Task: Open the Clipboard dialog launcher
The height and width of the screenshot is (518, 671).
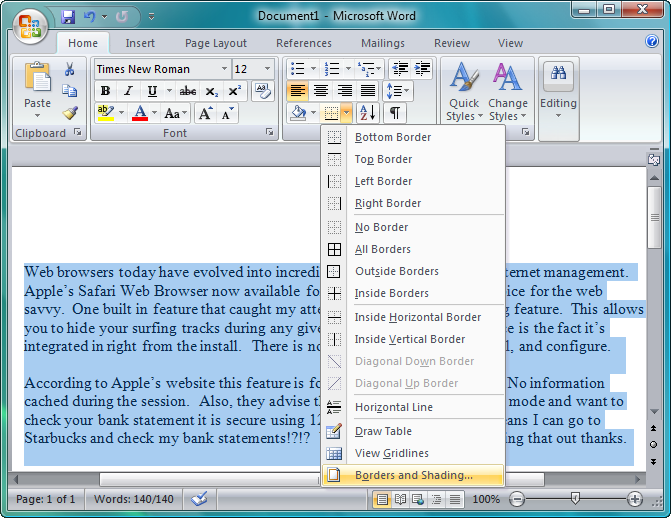Action: (77, 132)
